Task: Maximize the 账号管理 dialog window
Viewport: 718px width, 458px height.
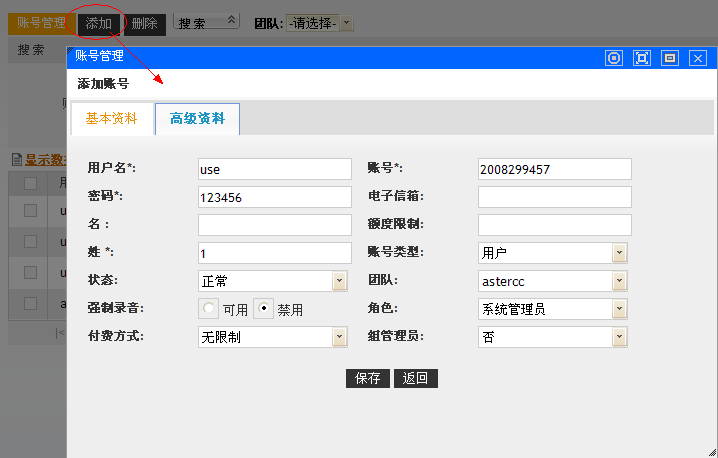Action: click(x=642, y=58)
